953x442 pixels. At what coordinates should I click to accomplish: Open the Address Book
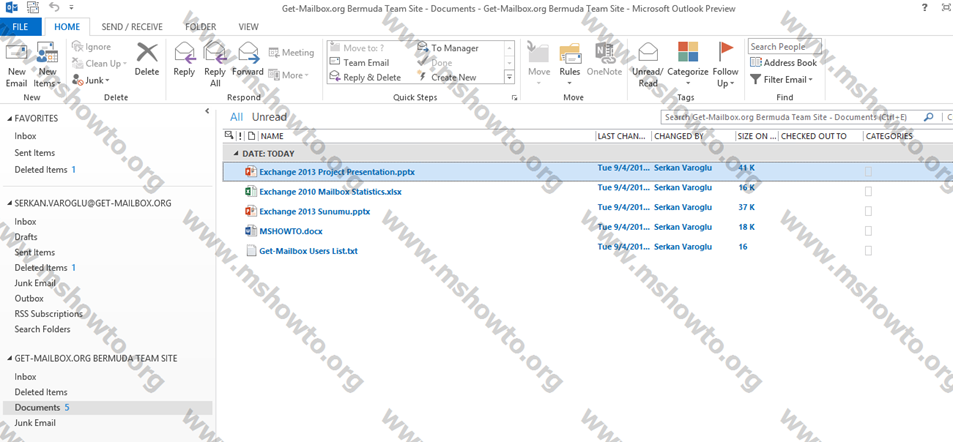pos(783,63)
